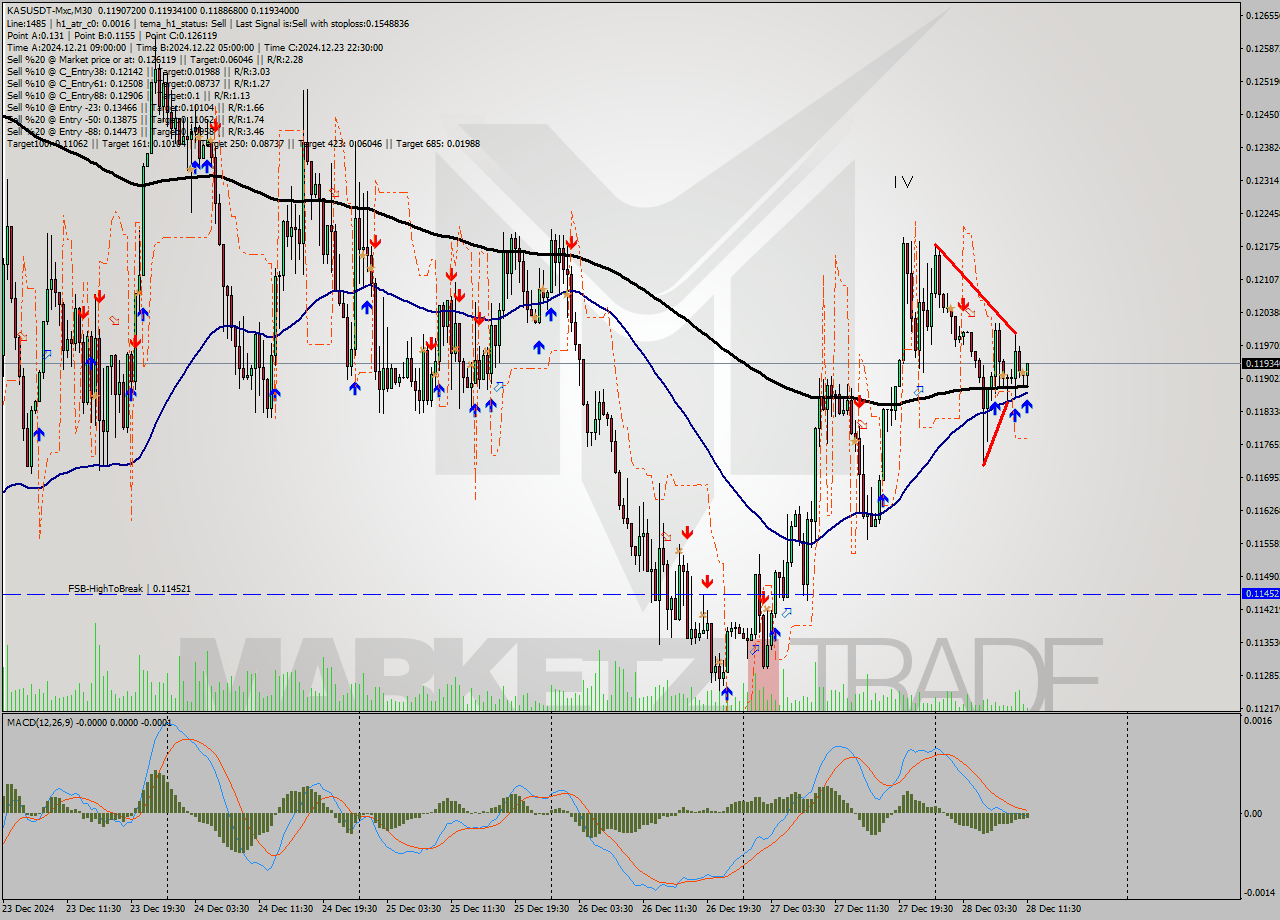Click the 0.11970 price axis label
This screenshot has width=1280, height=920.
1261,345
